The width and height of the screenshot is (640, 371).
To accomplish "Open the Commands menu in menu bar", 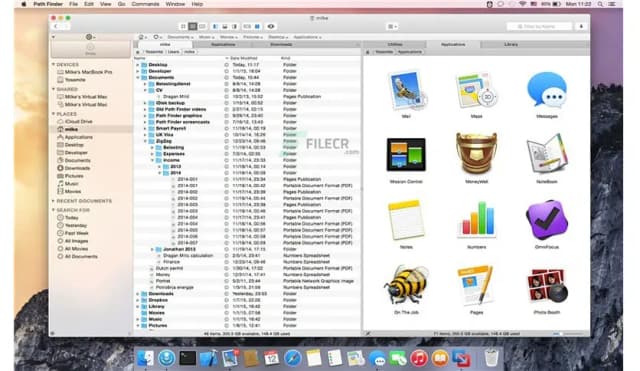I will coord(145,4).
